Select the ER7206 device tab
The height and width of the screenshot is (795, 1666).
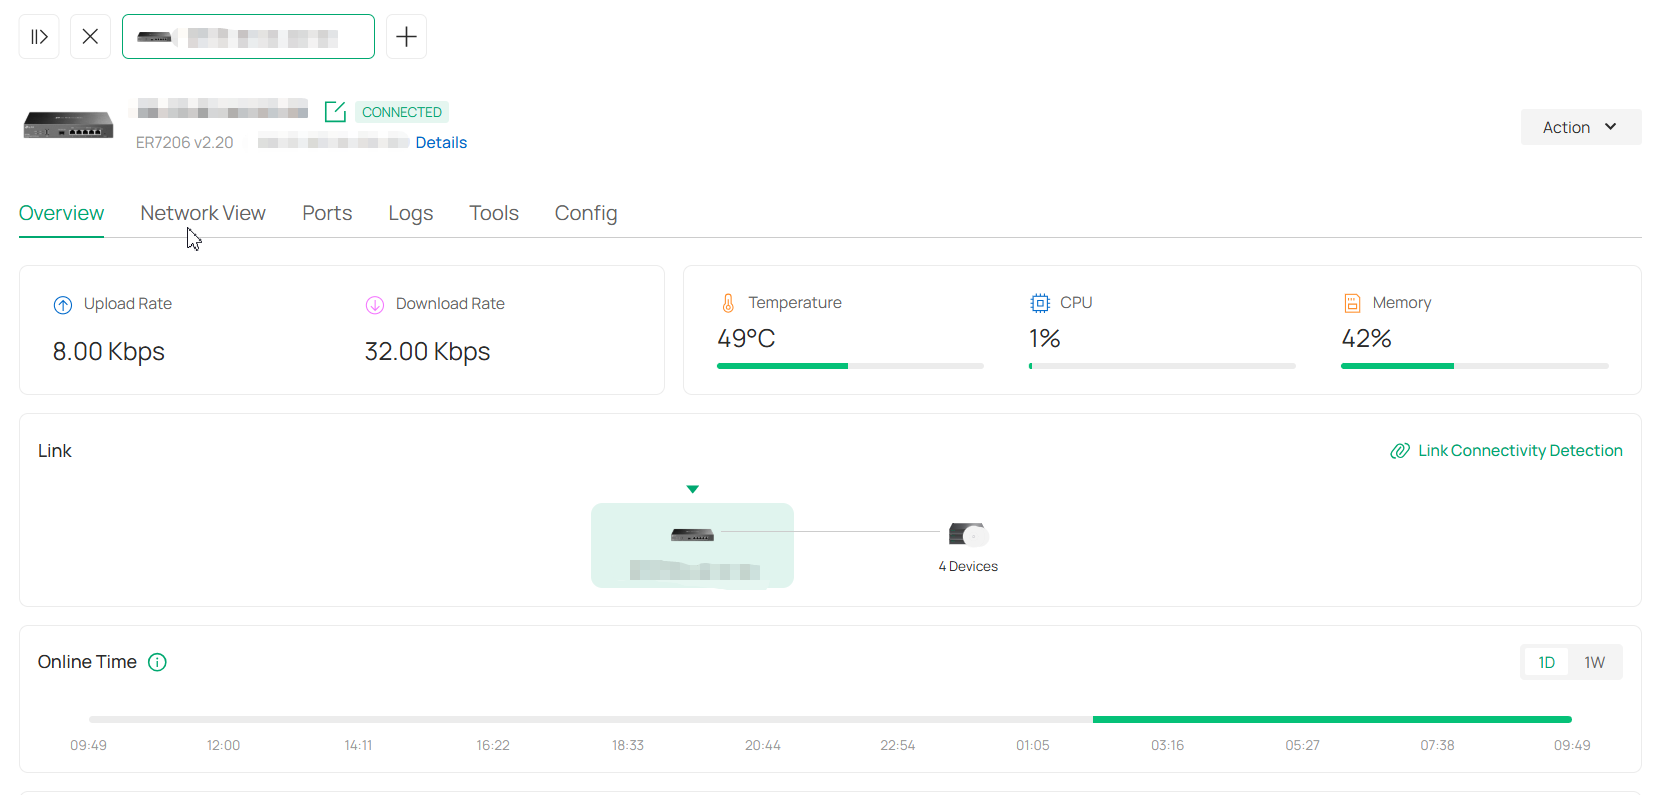(248, 37)
